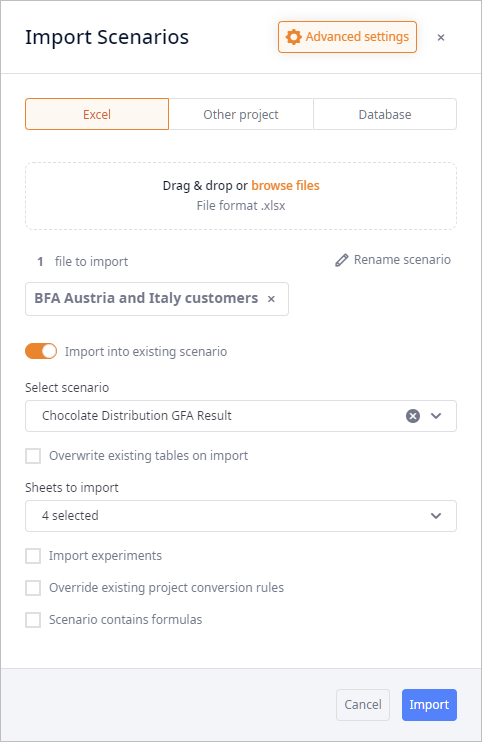Expand the Sheets to import dropdown chevron
Screen dimensions: 482x742
click(436, 516)
